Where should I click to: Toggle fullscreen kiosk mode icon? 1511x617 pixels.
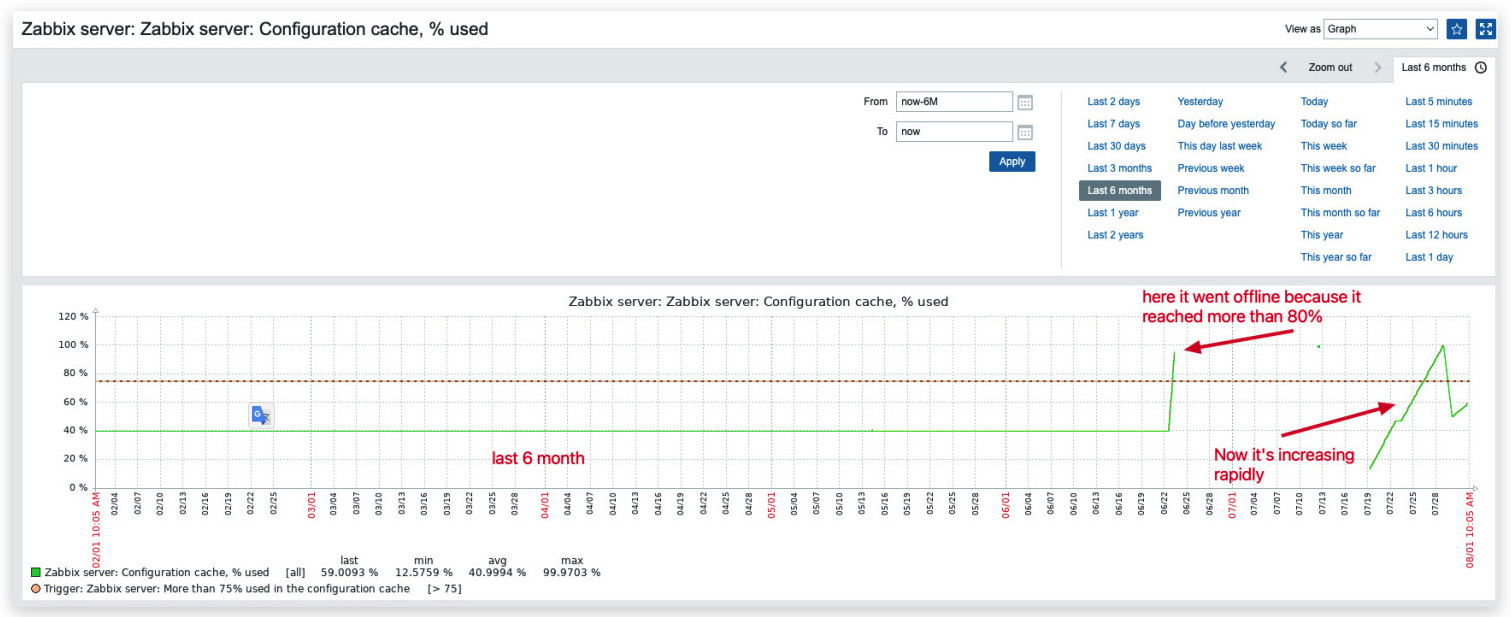click(1485, 29)
